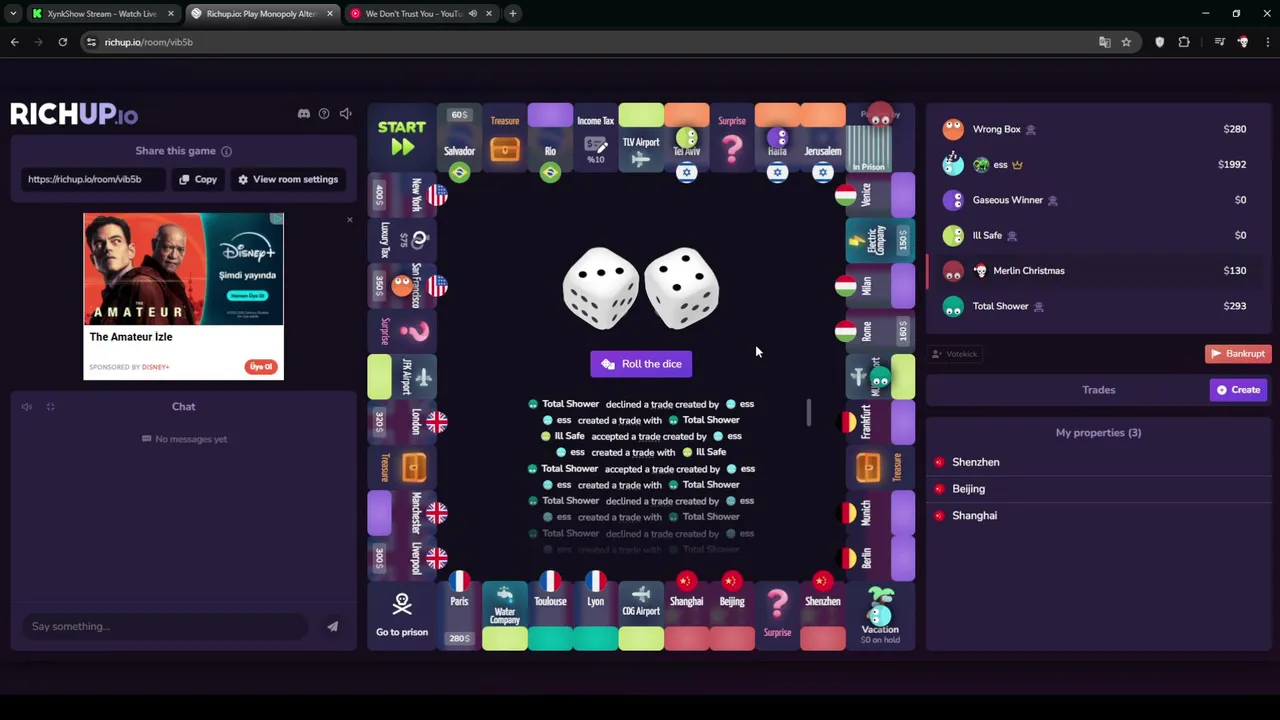Click the Go to prison corner tile
Viewport: 1280px width, 720px height.
(x=402, y=617)
